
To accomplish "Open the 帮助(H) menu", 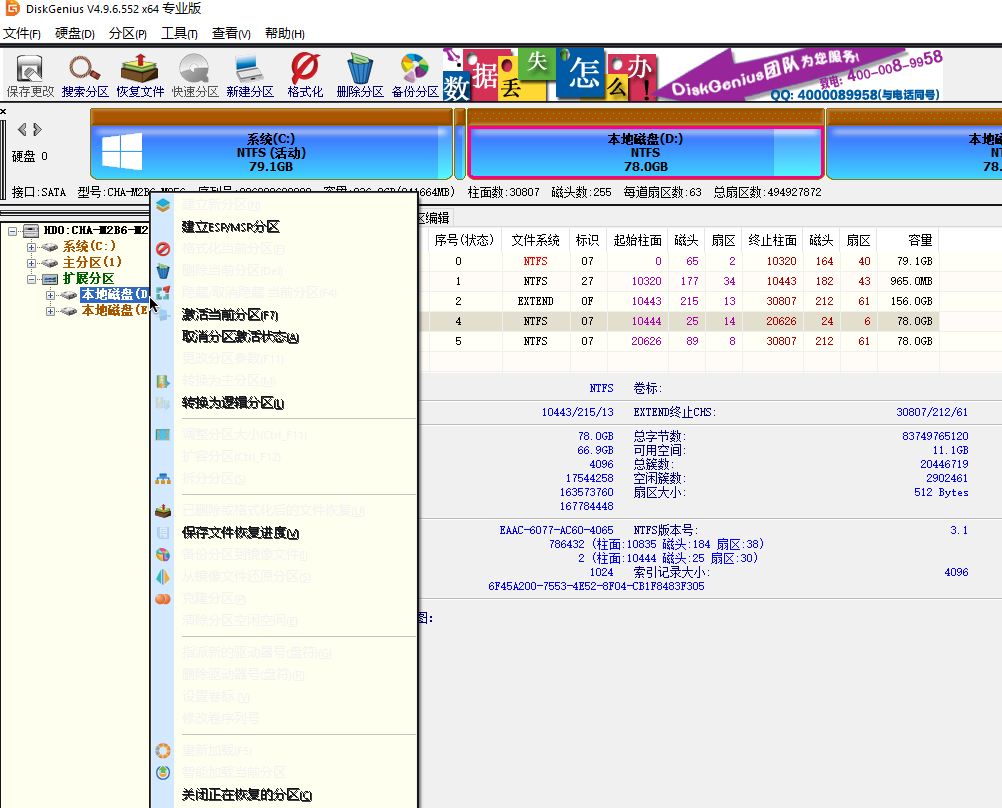I will tap(284, 33).
